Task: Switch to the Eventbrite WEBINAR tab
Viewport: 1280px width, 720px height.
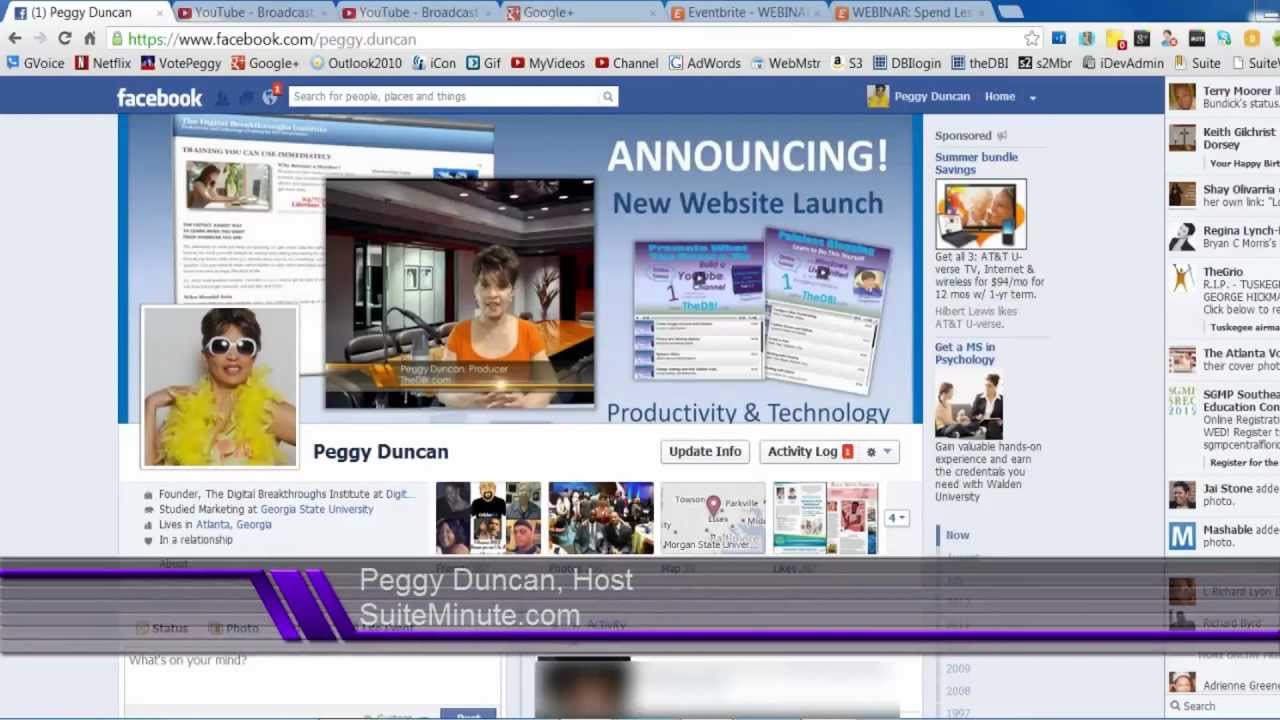Action: 746,12
